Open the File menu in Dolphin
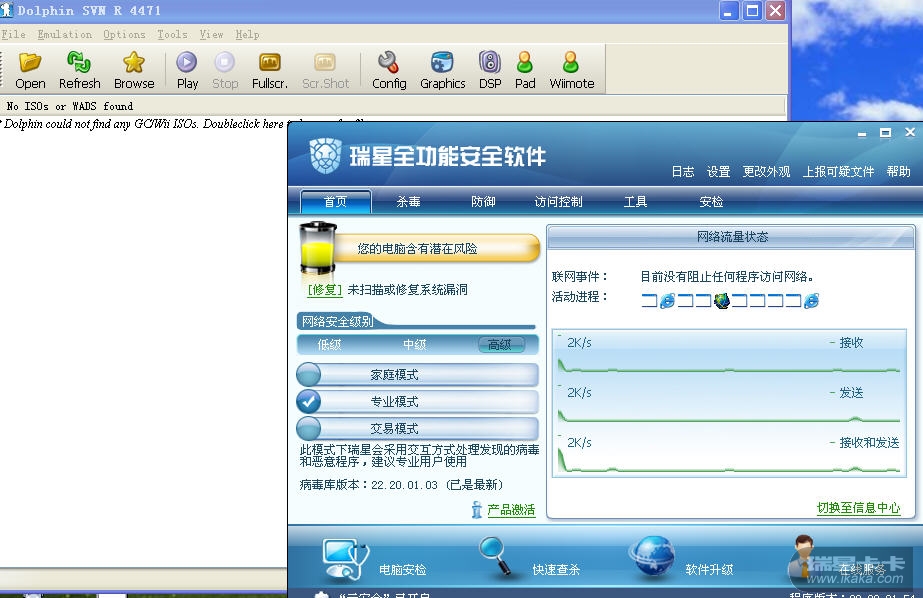The width and height of the screenshot is (923, 598). 14,34
